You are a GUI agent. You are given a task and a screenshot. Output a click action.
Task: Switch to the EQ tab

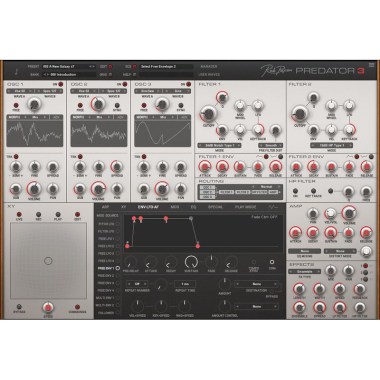coord(193,207)
